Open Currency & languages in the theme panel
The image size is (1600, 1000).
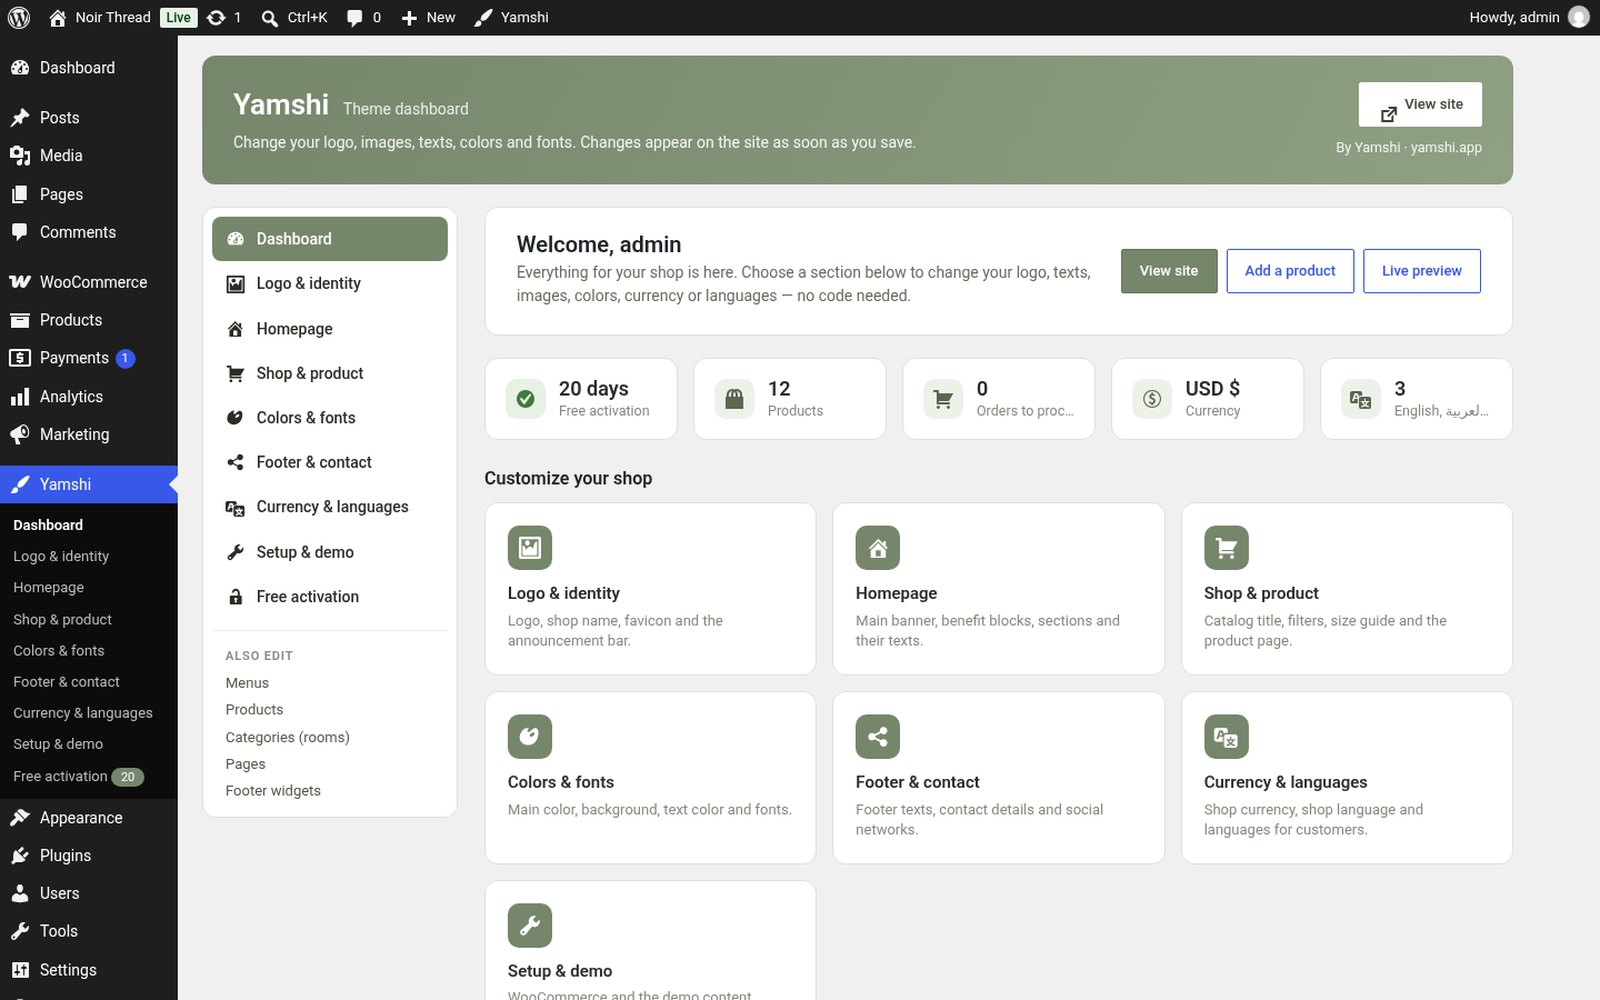click(x=330, y=507)
